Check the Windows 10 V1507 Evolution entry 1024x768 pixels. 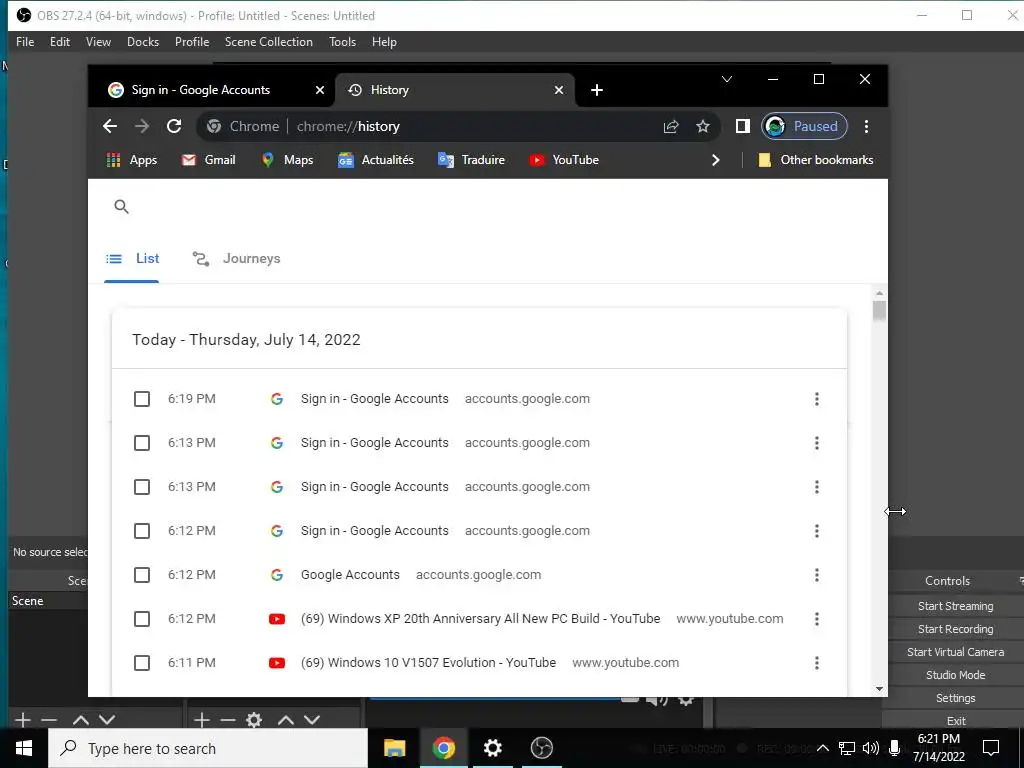pos(142,663)
